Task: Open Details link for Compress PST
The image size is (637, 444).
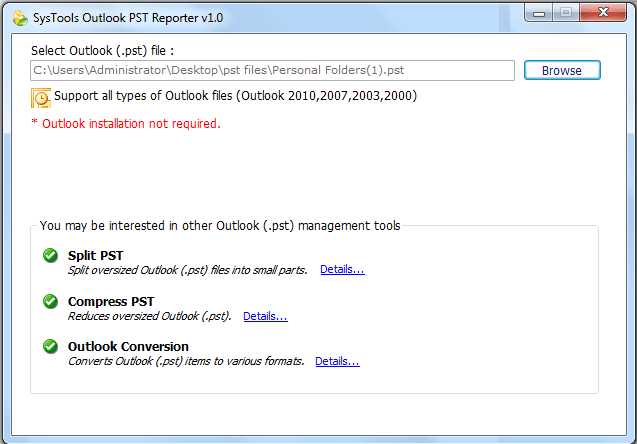Action: click(x=265, y=316)
